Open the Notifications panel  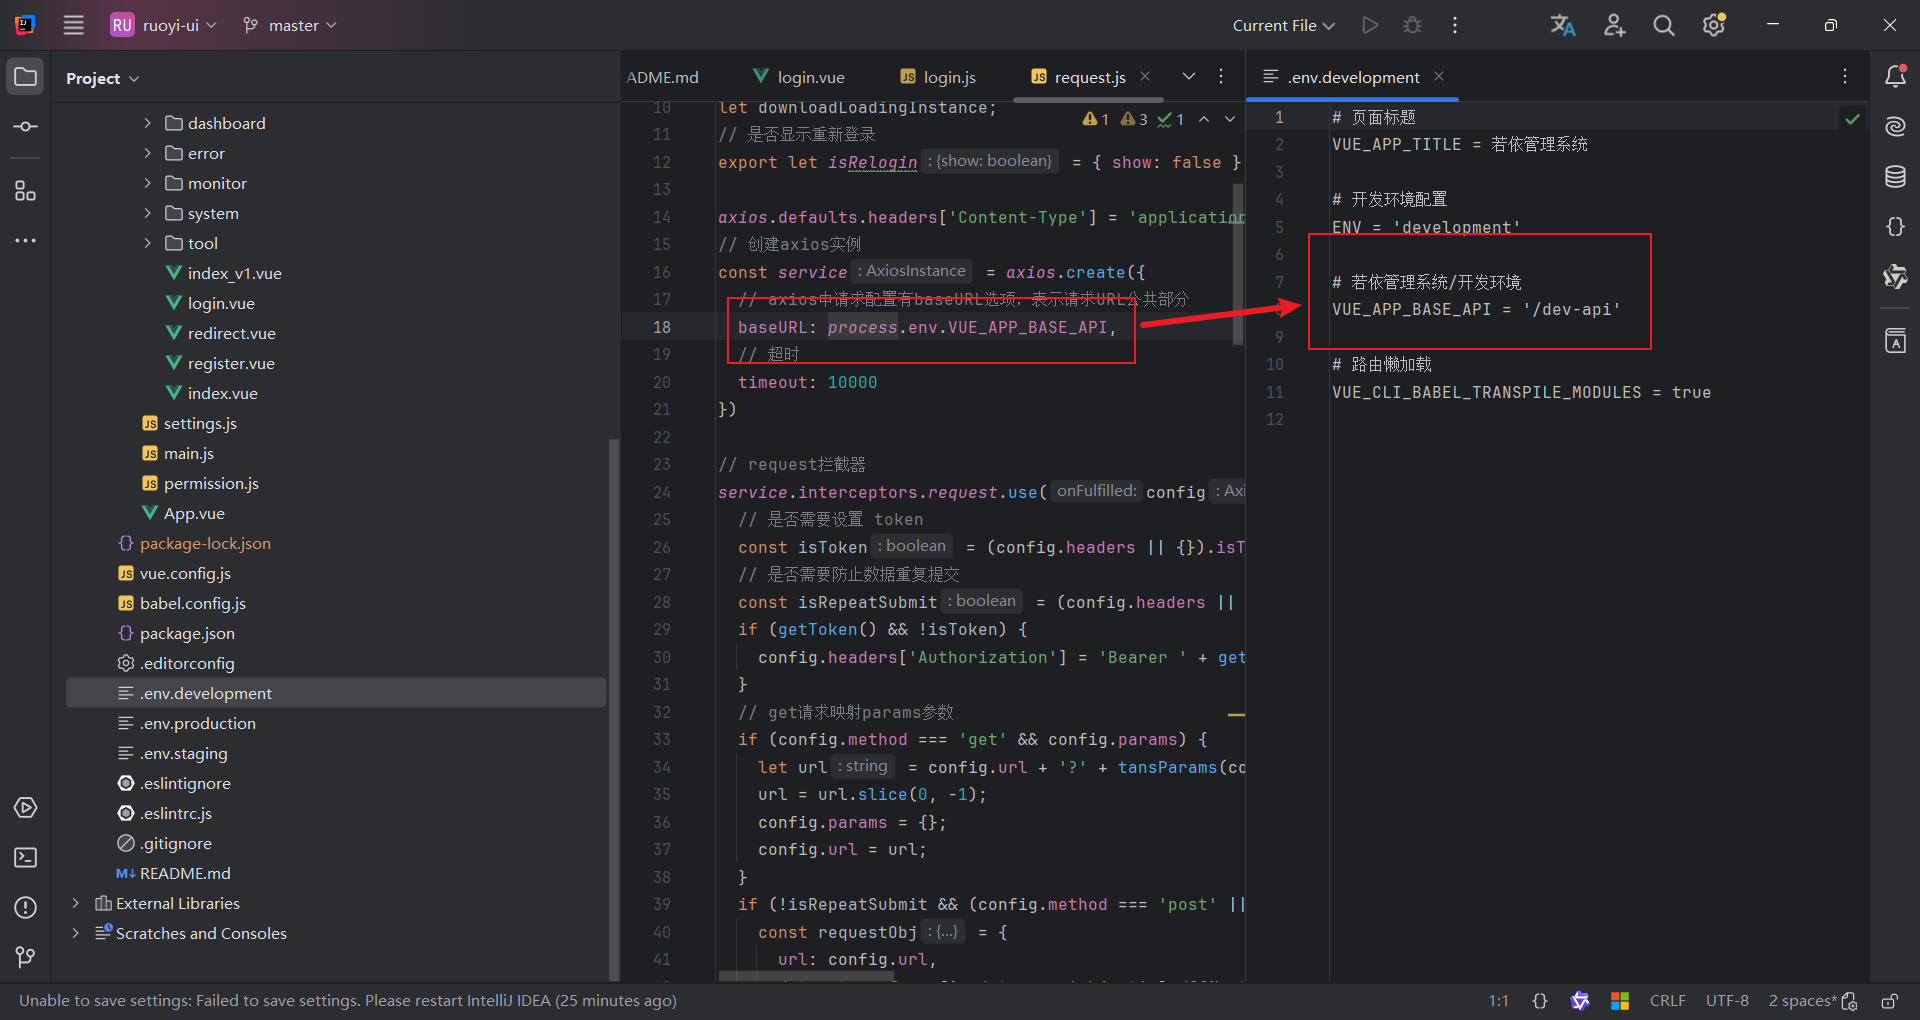tap(1895, 77)
